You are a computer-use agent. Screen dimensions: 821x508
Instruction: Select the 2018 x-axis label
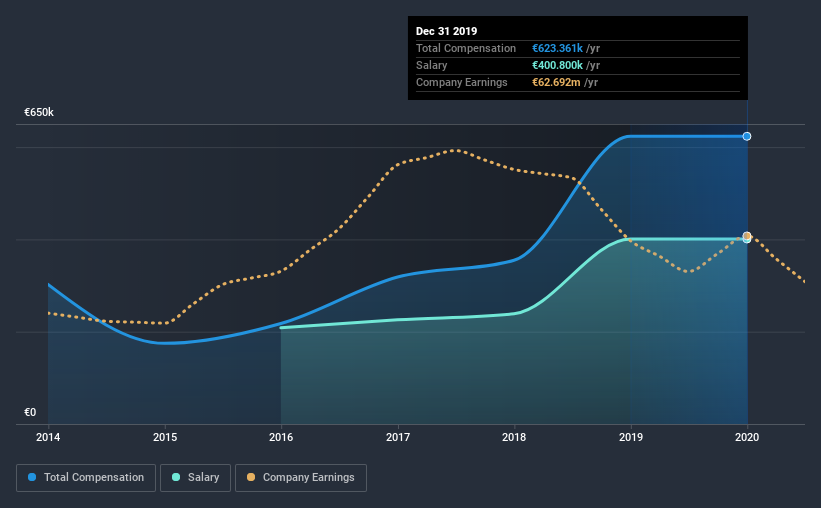[514, 437]
